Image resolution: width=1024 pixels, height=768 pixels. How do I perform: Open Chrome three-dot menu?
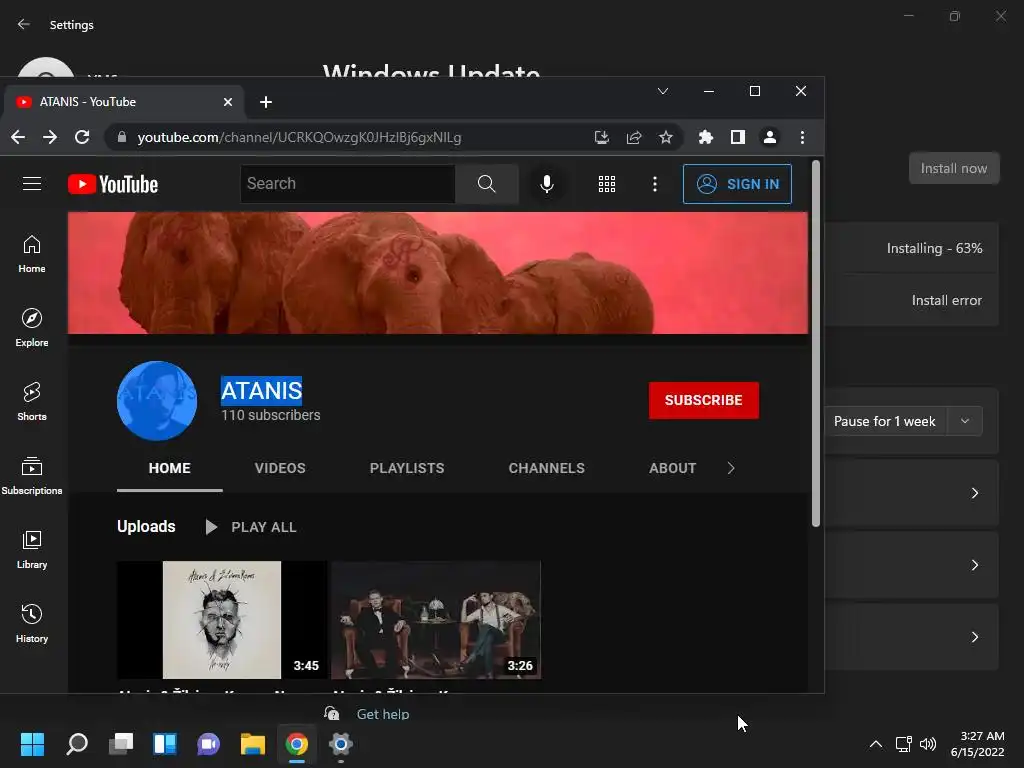coord(802,137)
